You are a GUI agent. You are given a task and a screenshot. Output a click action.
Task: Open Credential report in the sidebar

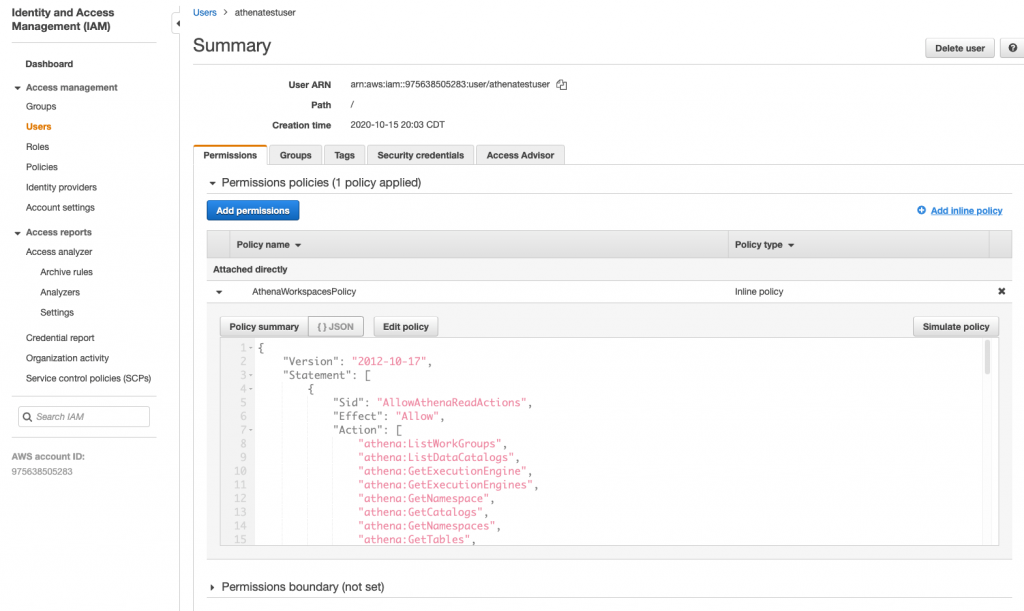[x=60, y=338]
